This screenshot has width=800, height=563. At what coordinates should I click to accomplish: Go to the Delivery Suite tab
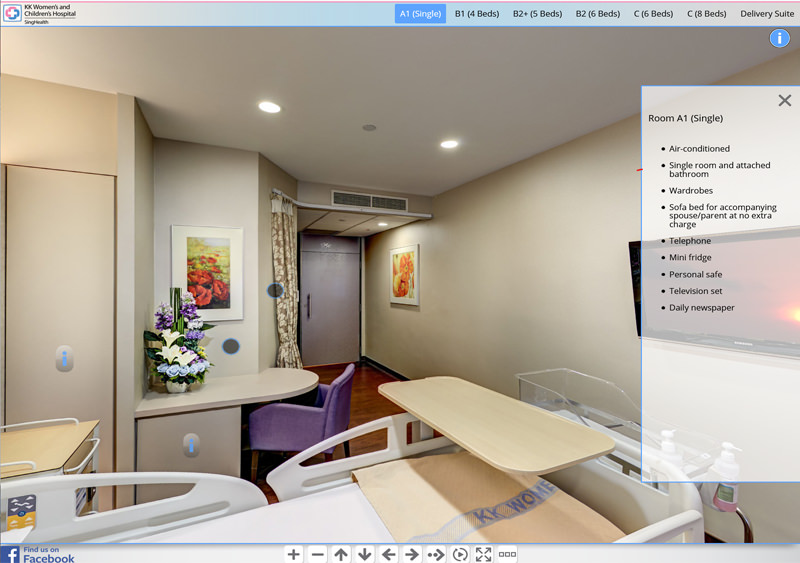767,14
